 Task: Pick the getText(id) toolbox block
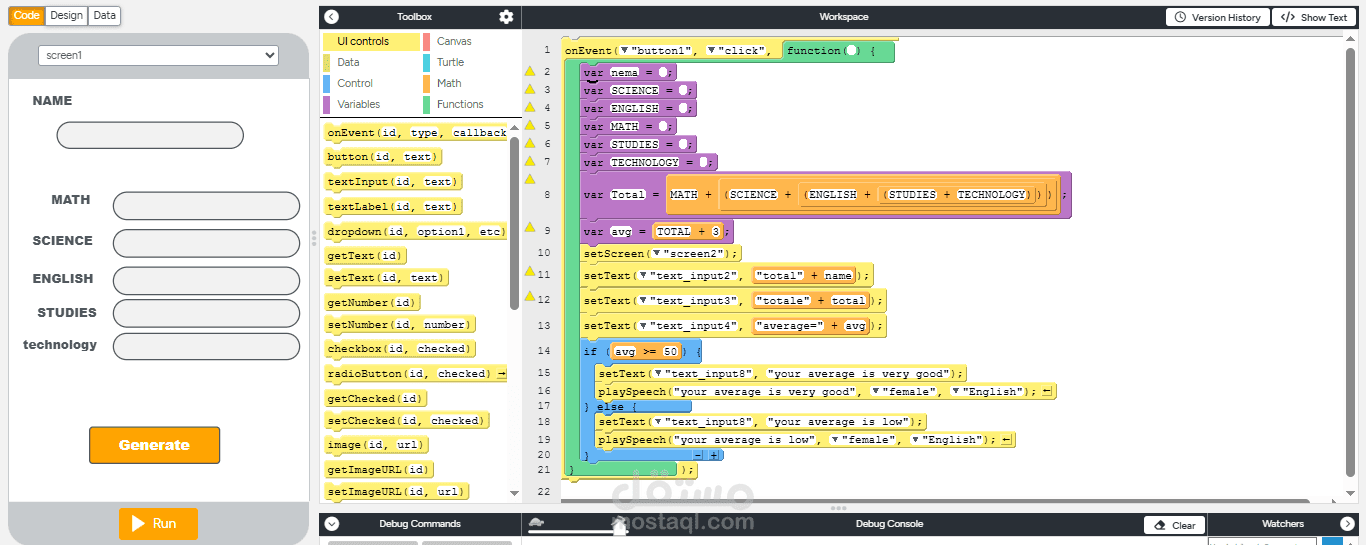pyautogui.click(x=365, y=256)
